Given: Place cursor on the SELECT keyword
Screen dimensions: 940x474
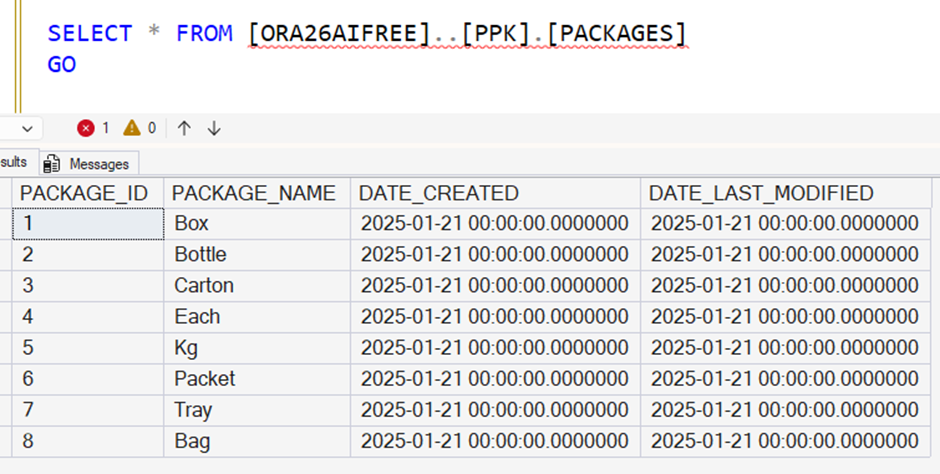Looking at the screenshot, I should point(89,33).
